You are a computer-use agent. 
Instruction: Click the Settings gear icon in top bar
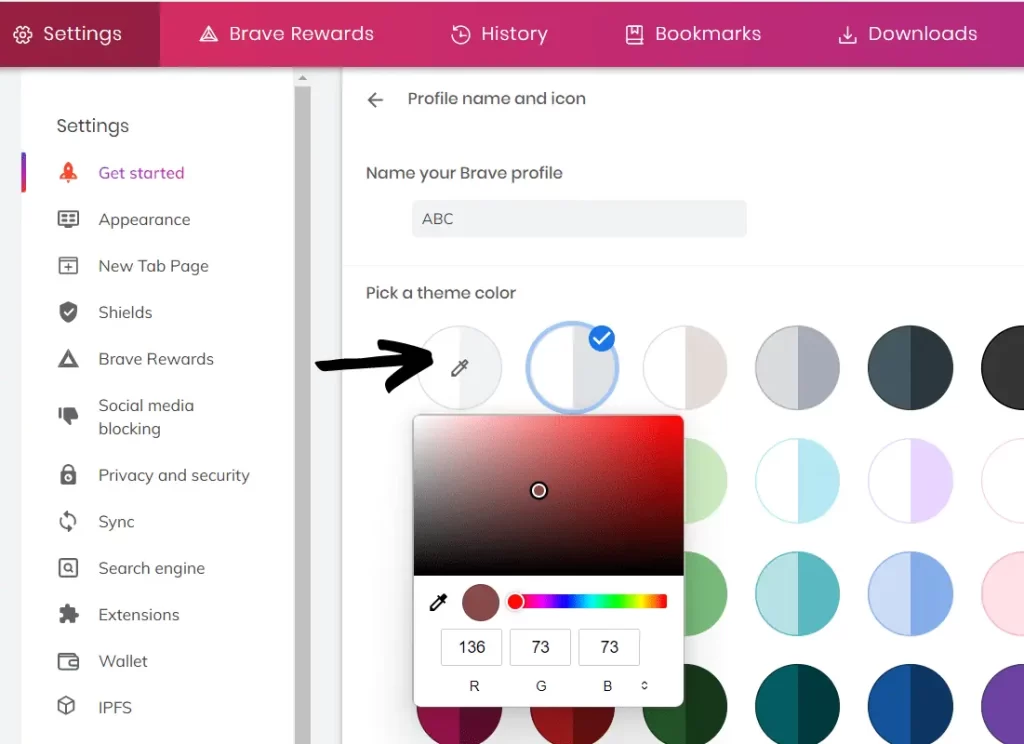click(x=23, y=35)
